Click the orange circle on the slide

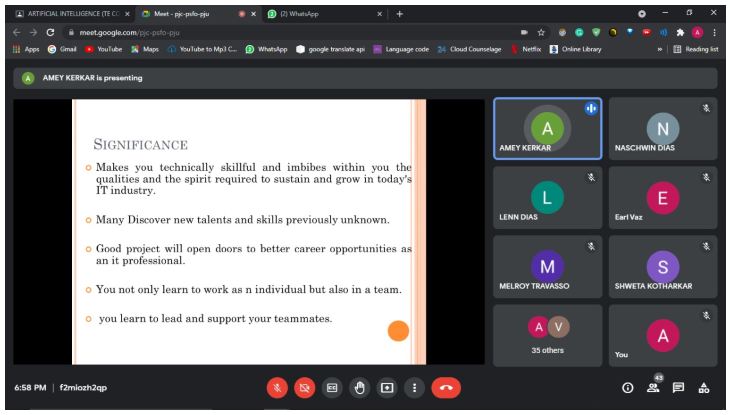click(x=398, y=330)
